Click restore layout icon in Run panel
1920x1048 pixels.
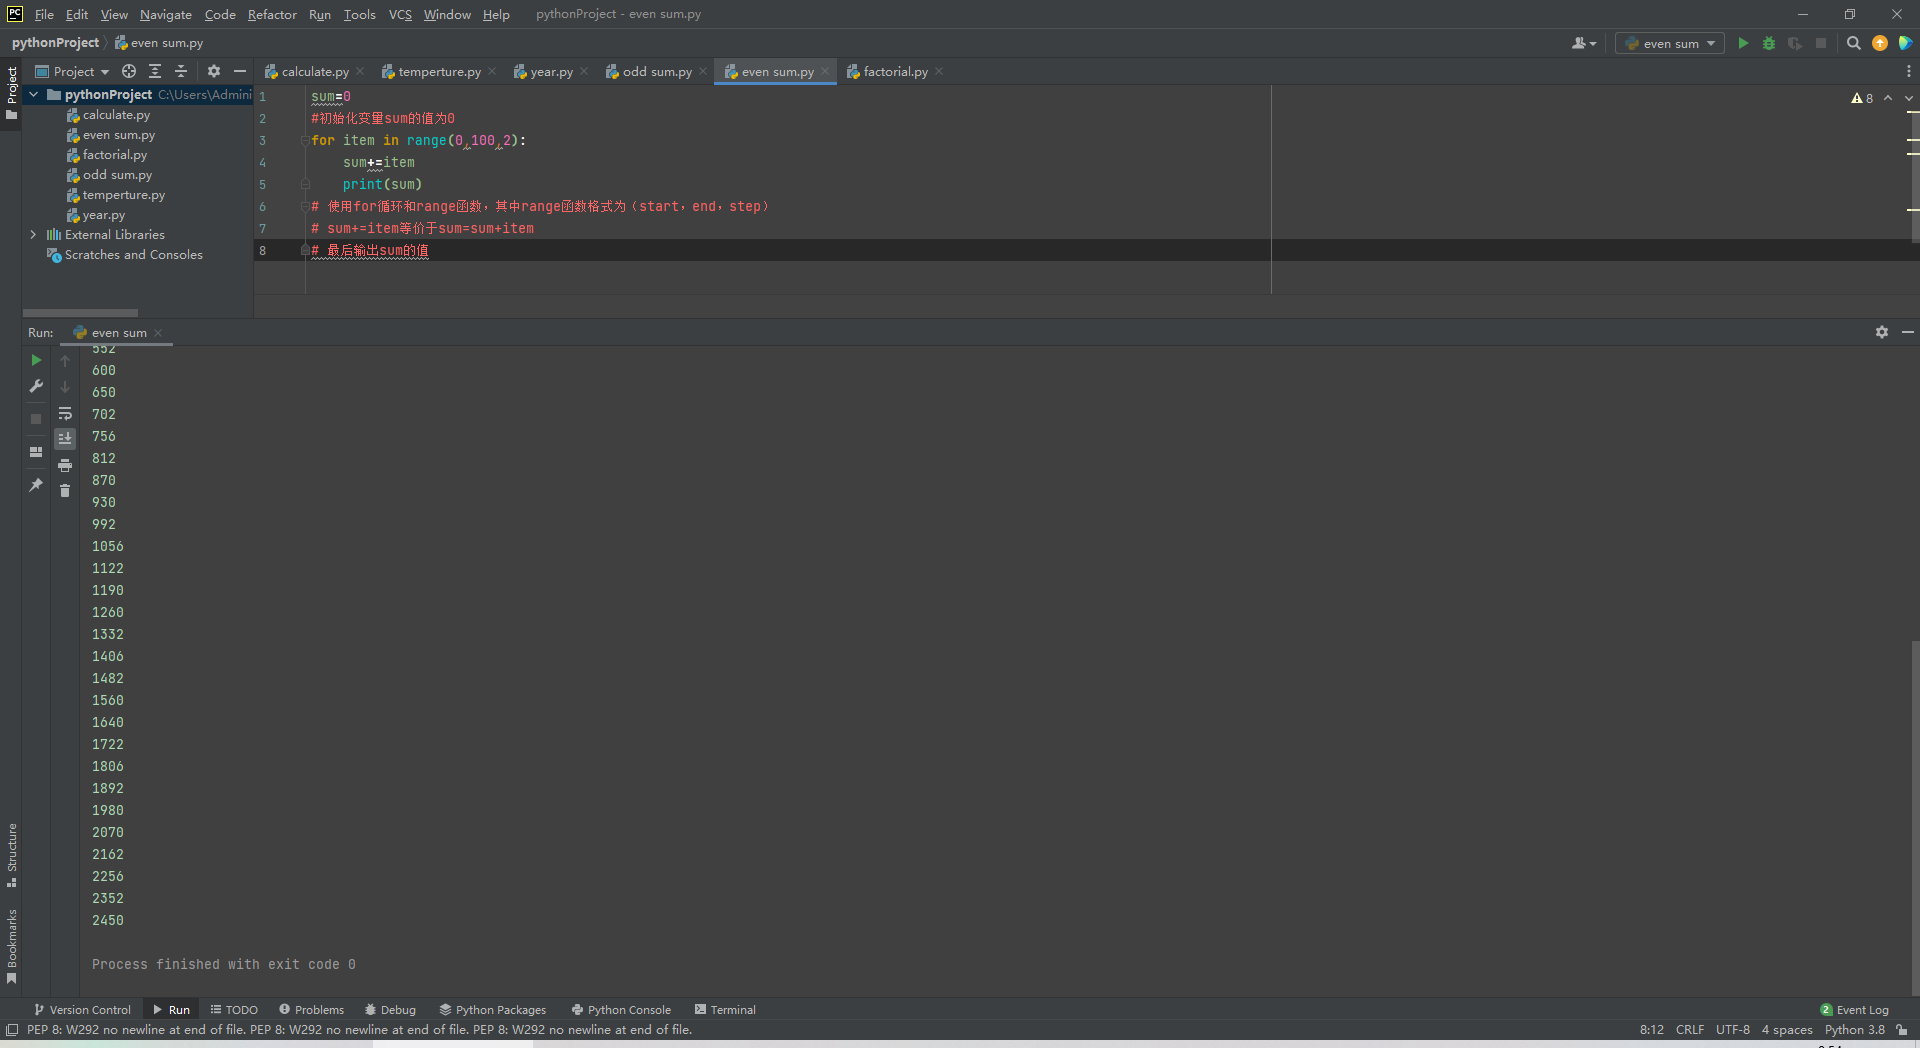36,452
